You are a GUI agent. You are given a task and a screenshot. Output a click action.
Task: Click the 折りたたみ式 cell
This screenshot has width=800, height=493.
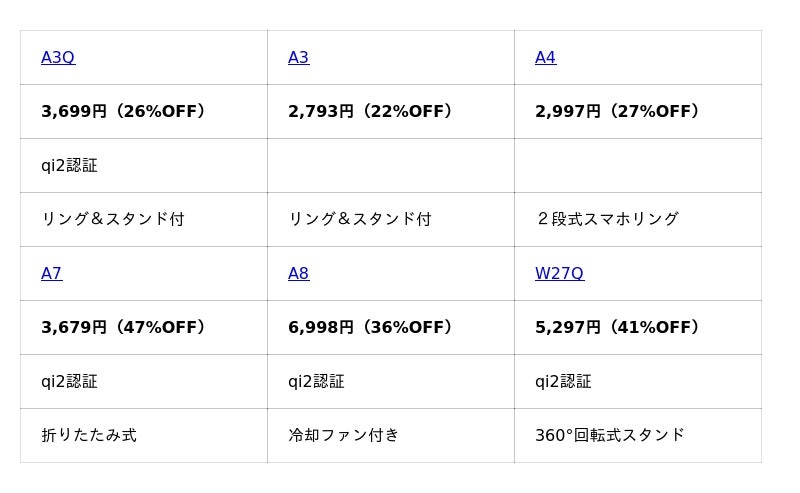tap(89, 436)
